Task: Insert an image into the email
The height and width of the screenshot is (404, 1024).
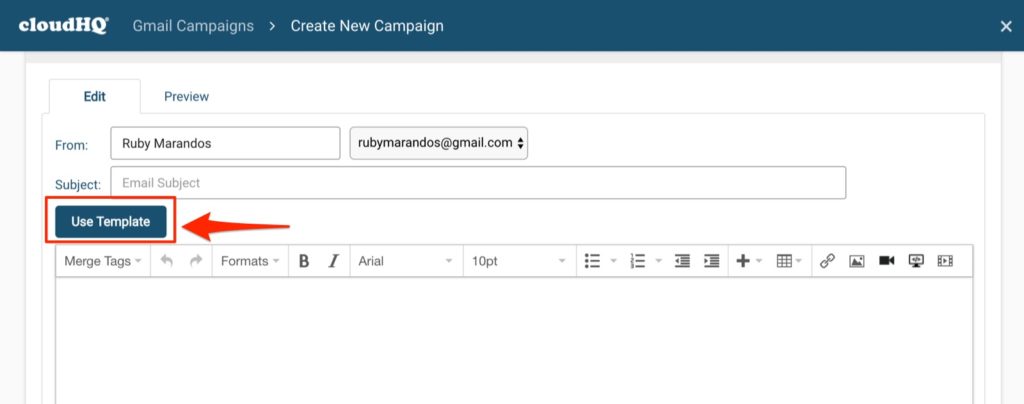Action: (857, 261)
